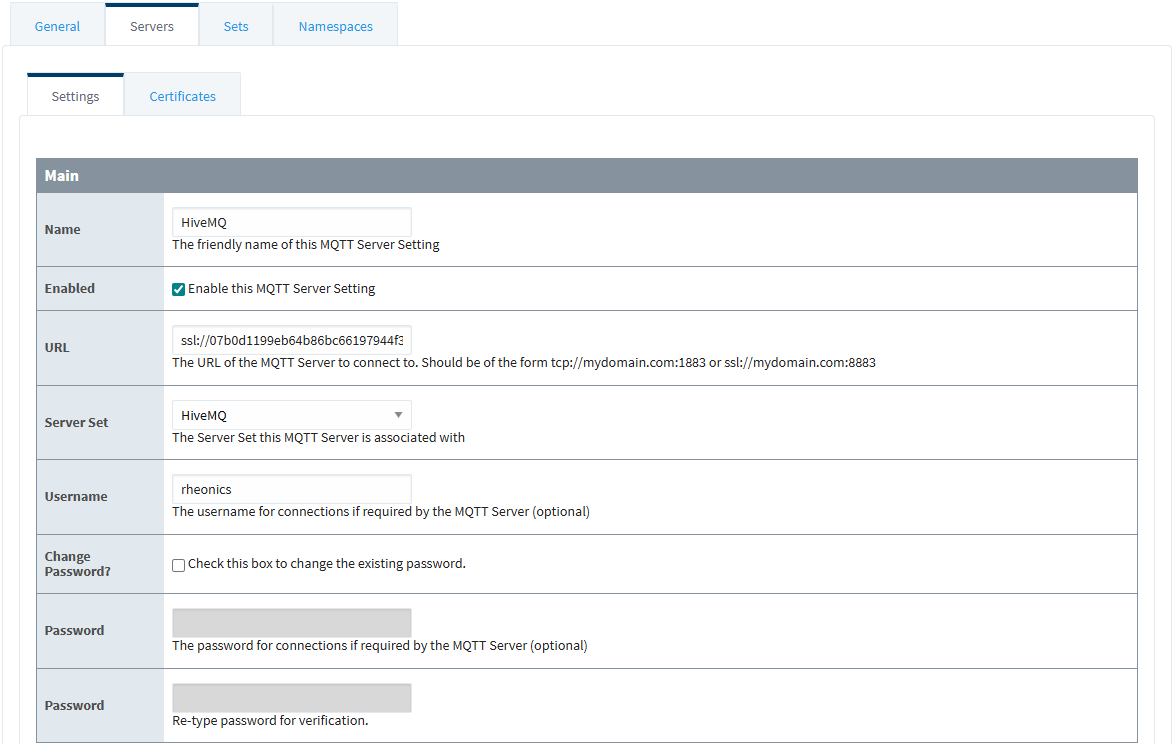1173x744 pixels.
Task: Click the bold Name row label
Action: coord(63,229)
